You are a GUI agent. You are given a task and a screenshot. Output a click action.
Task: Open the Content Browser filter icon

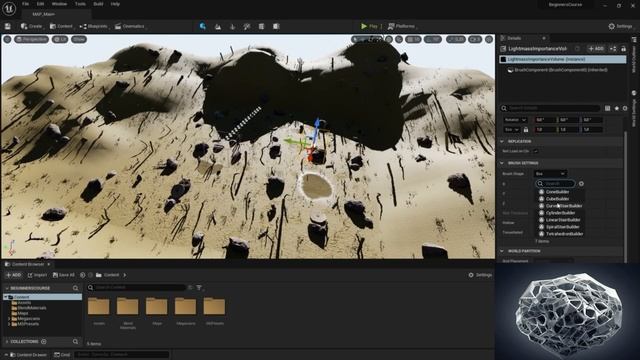point(199,288)
